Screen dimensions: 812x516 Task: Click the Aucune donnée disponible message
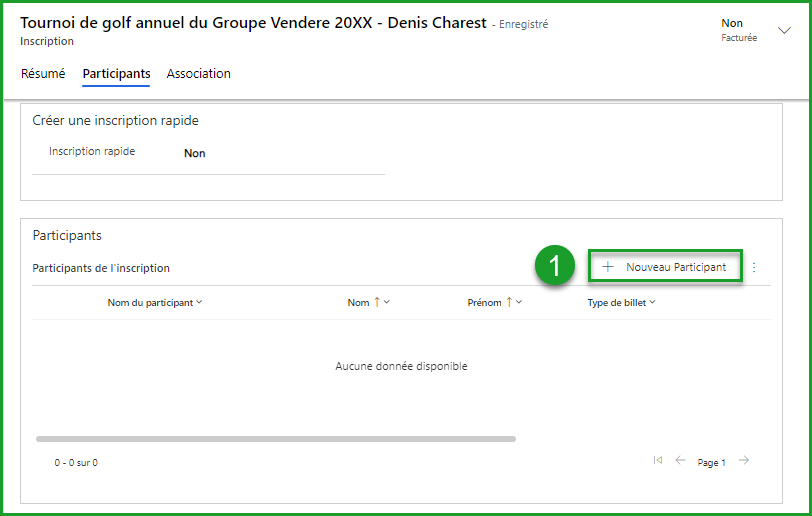[x=401, y=366]
